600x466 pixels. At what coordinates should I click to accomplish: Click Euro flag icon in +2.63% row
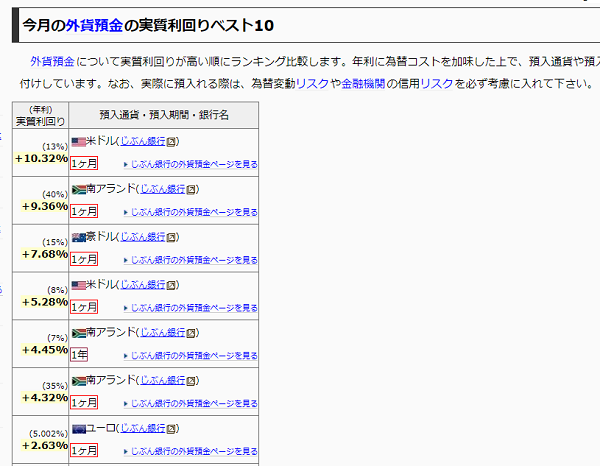pyautogui.click(x=78, y=429)
